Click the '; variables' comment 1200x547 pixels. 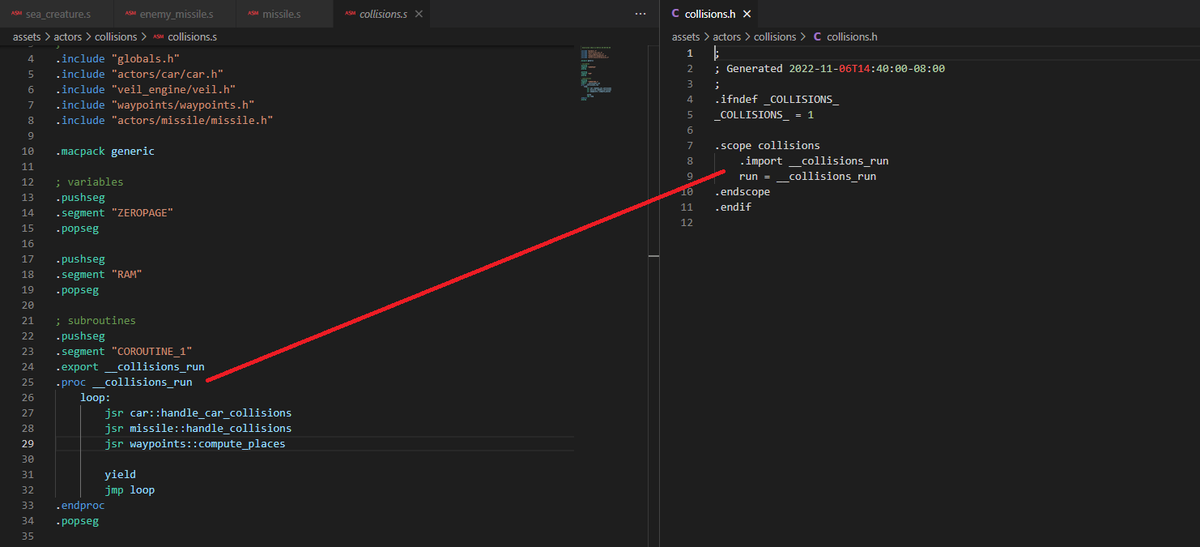pos(90,182)
